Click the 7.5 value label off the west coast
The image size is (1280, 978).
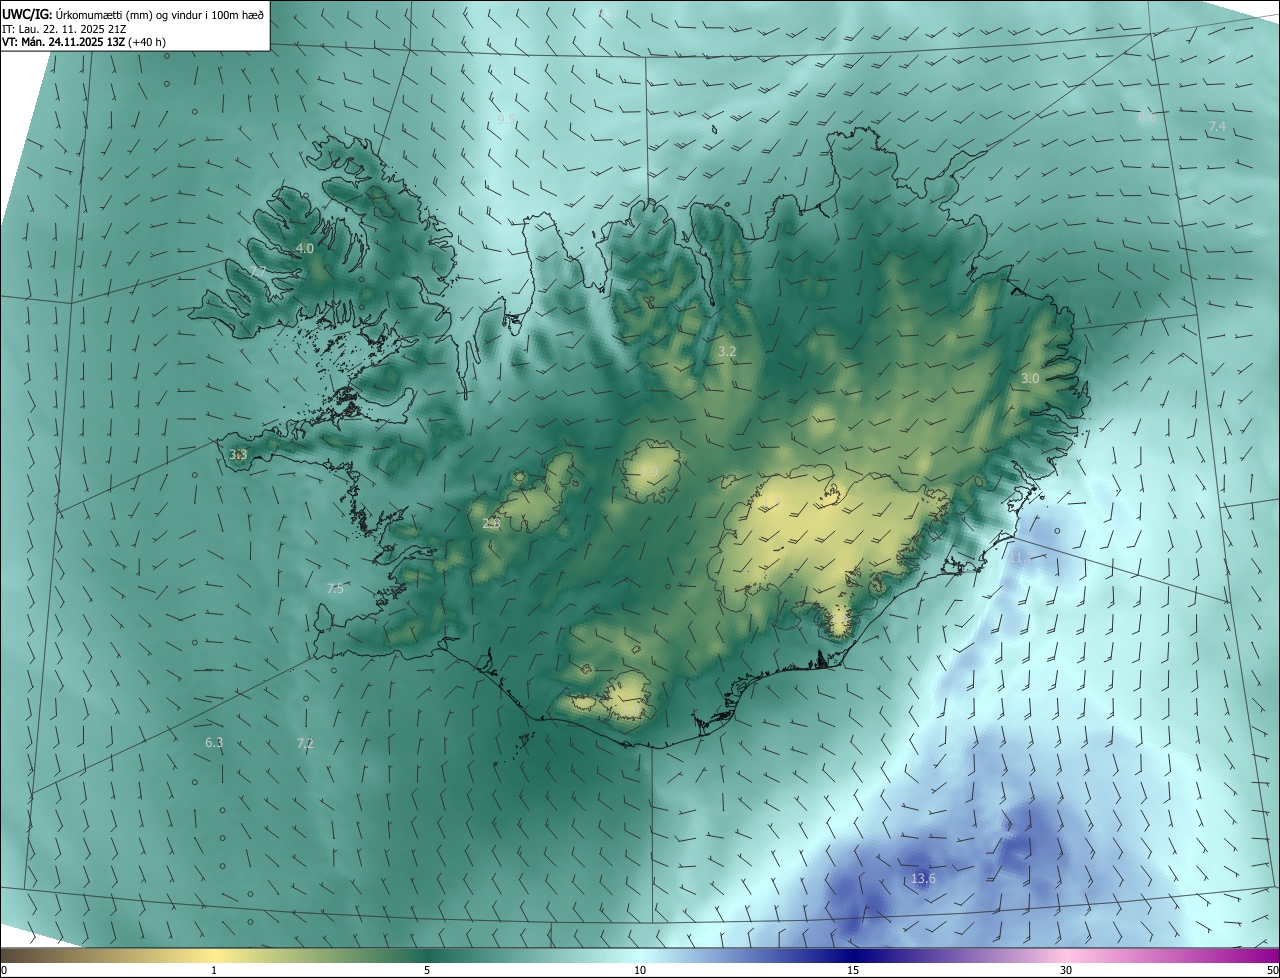coord(335,589)
